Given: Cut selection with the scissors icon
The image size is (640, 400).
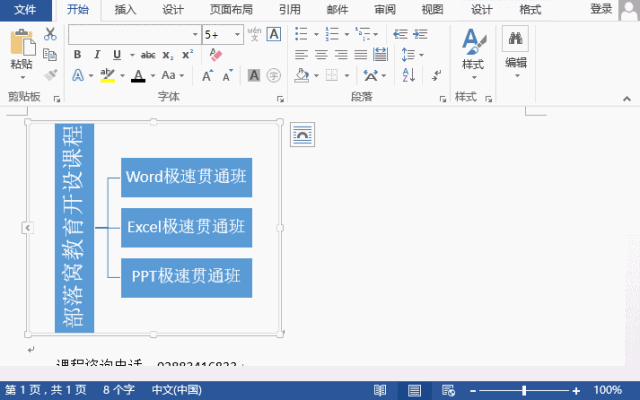Looking at the screenshot, I should pos(50,34).
